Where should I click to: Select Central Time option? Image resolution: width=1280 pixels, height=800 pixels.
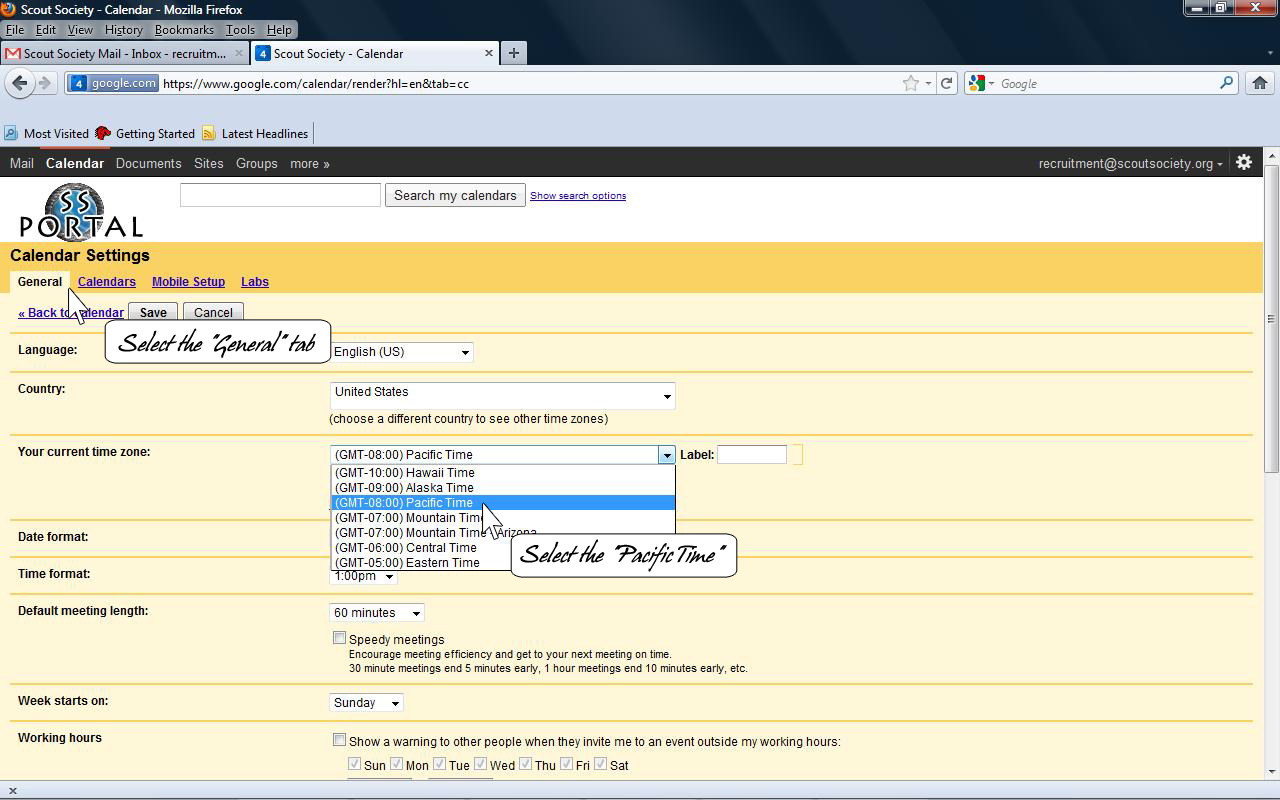click(x=420, y=547)
